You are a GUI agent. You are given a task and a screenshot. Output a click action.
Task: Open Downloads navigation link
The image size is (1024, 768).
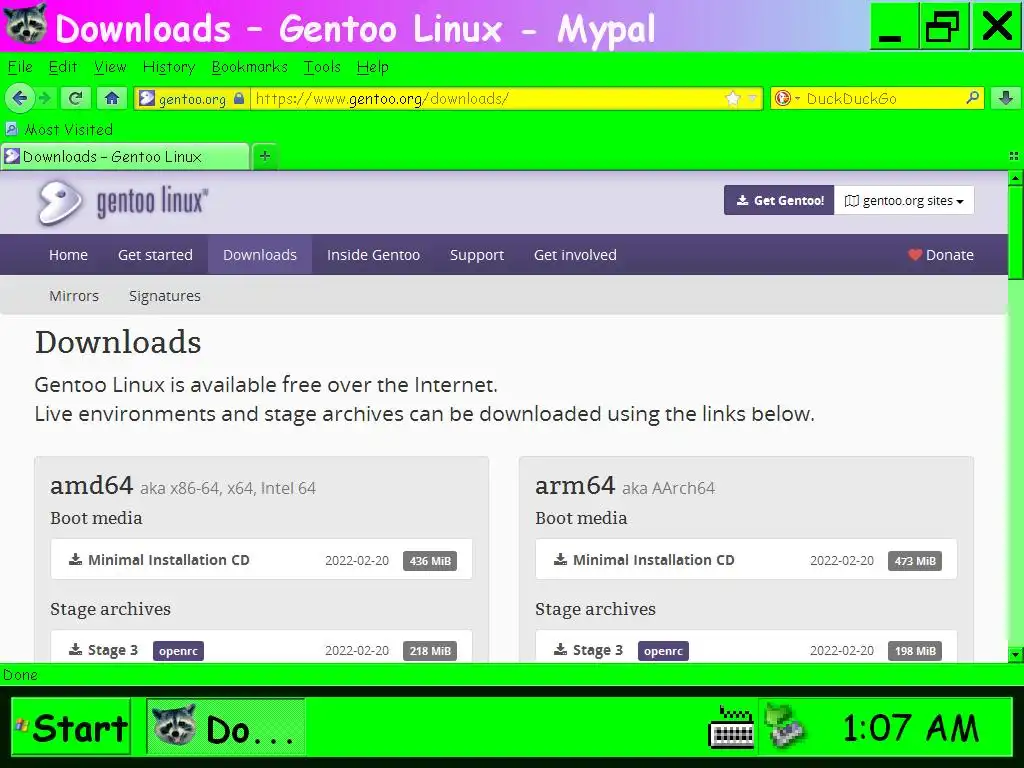(260, 255)
